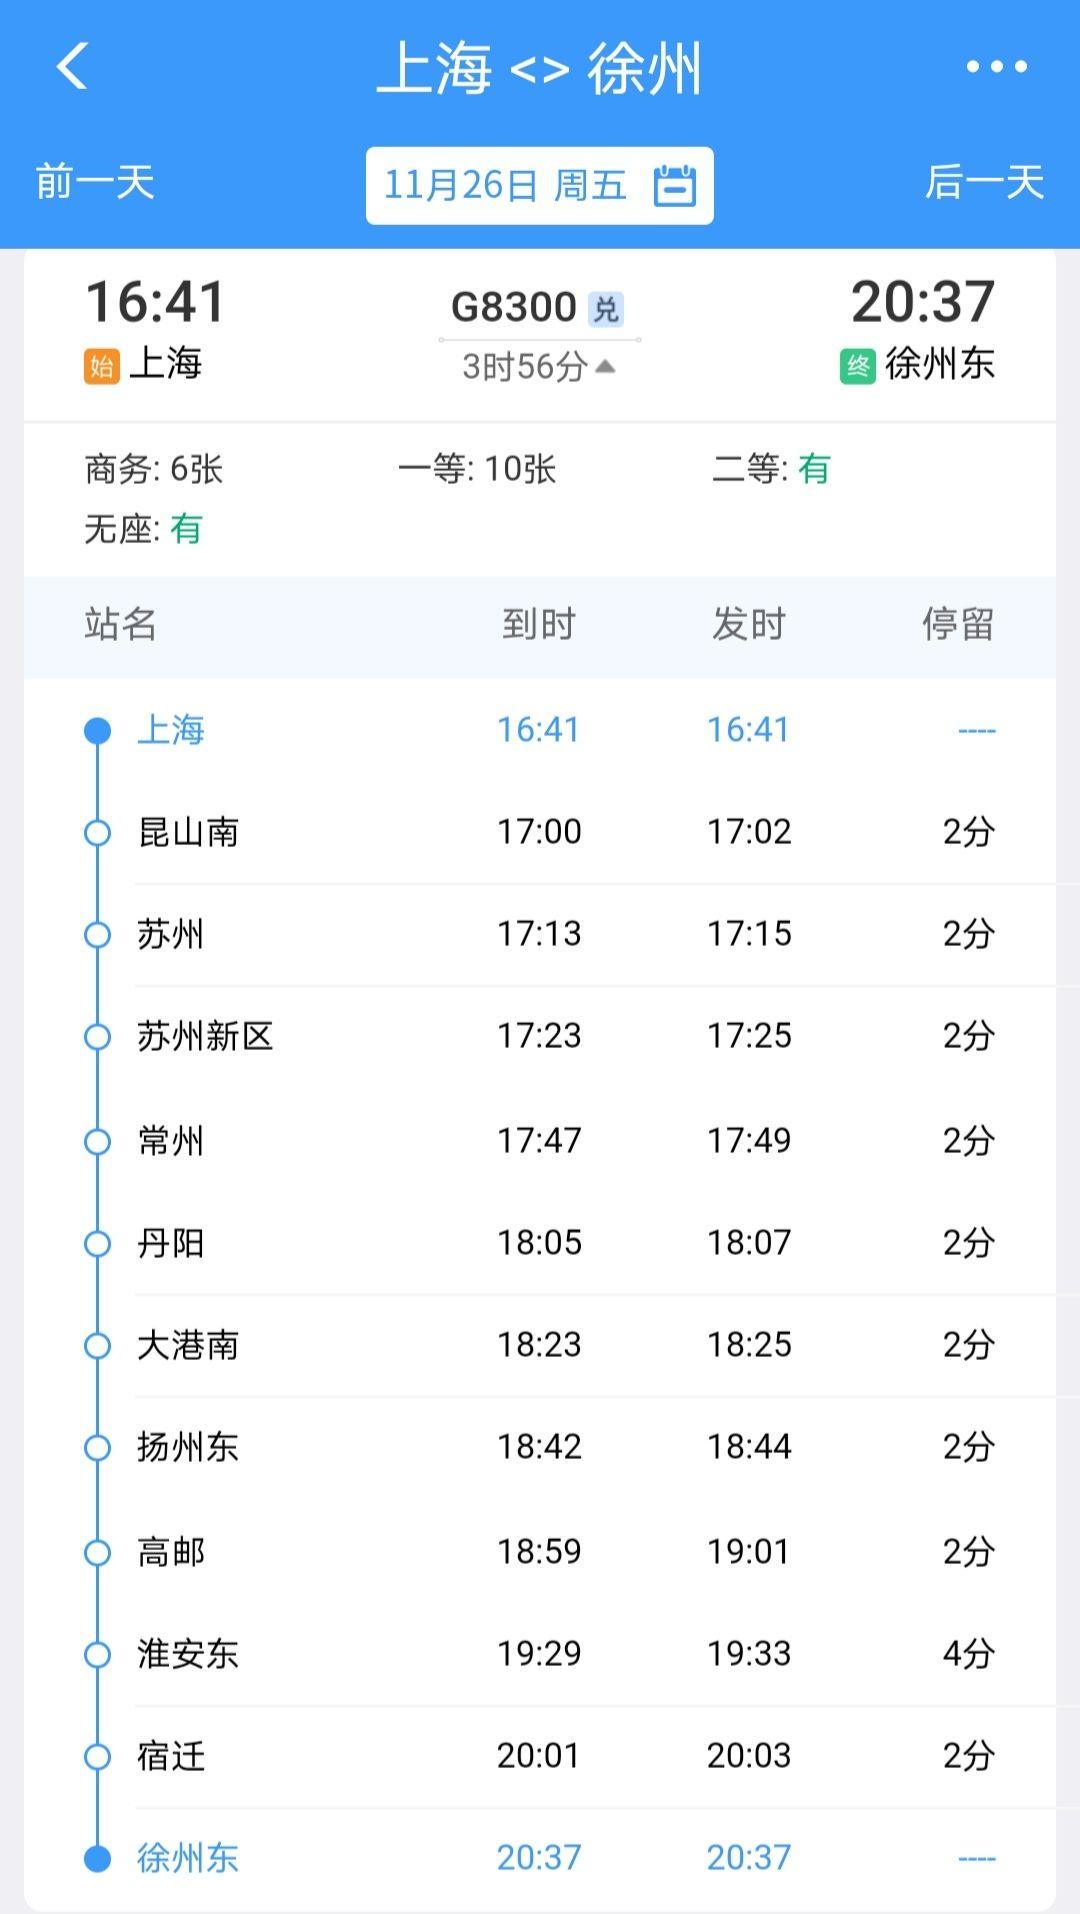The image size is (1080, 1914).
Task: Go to next day 后一天
Action: (x=984, y=183)
